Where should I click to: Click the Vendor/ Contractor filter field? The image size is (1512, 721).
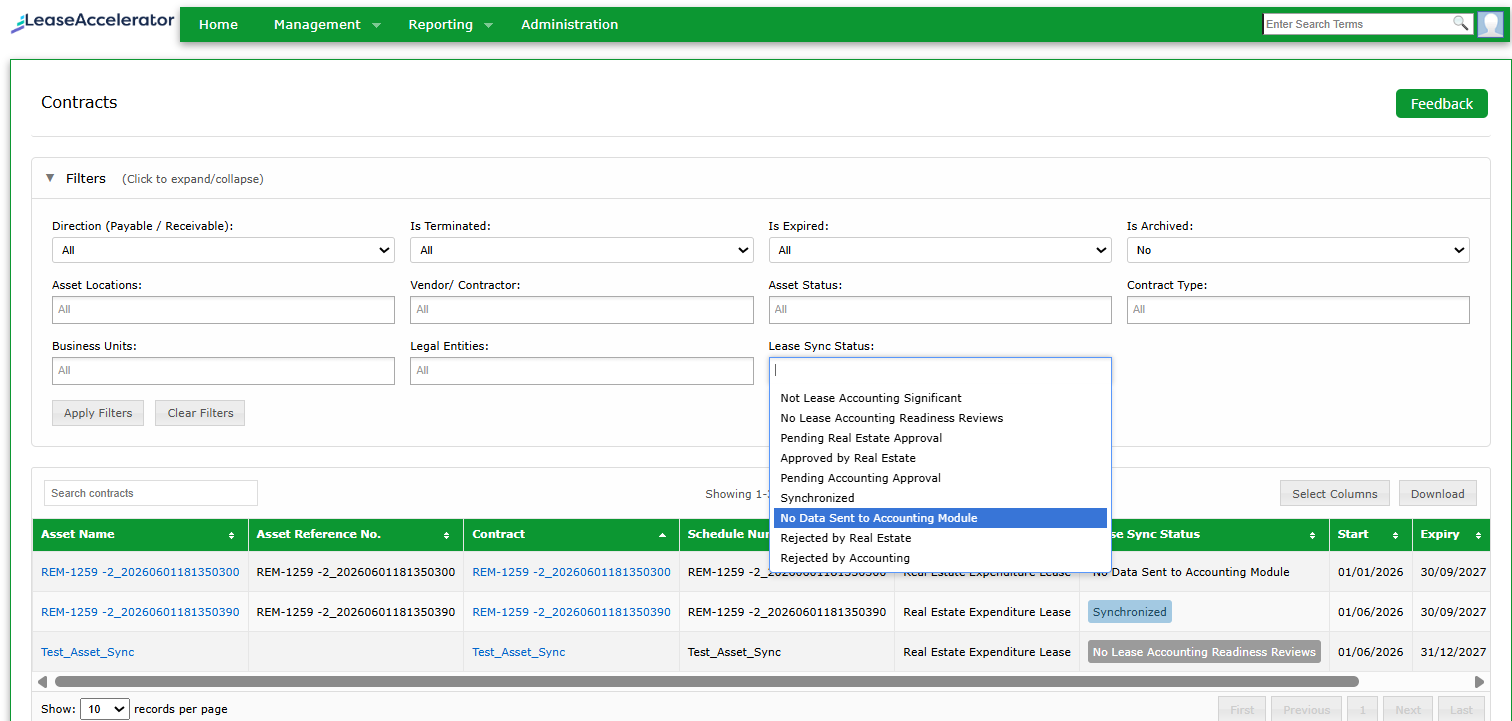582,310
